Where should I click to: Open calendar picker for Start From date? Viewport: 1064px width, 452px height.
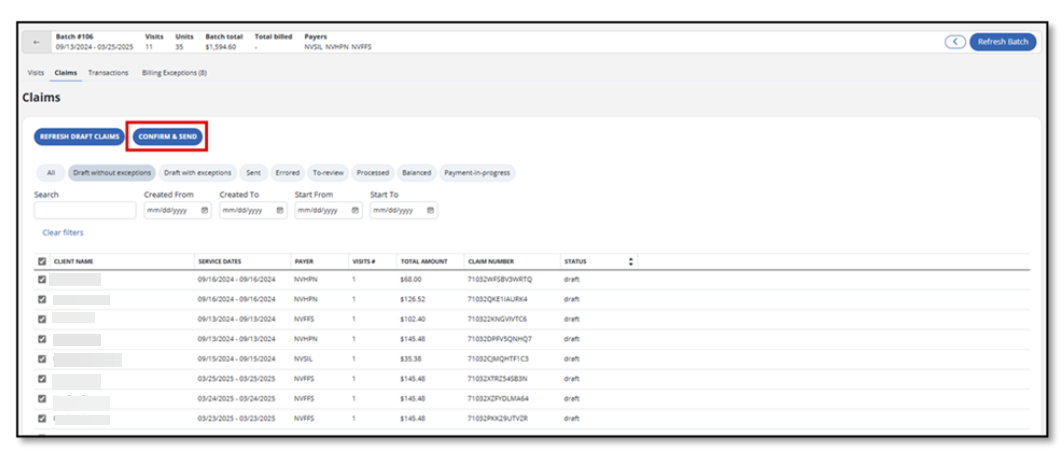356,211
